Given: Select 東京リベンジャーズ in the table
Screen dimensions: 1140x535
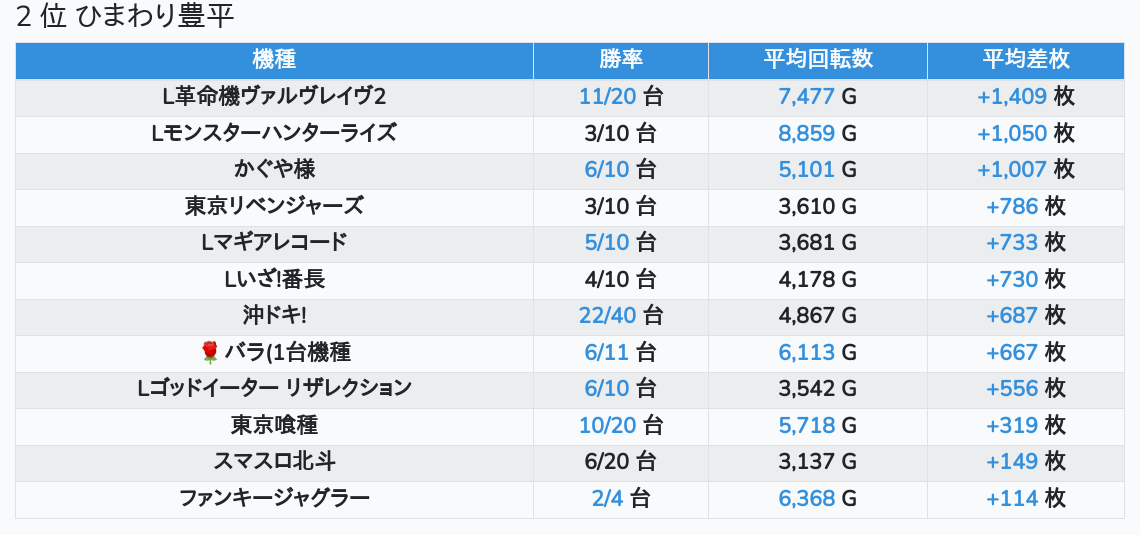Looking at the screenshot, I should (274, 206).
